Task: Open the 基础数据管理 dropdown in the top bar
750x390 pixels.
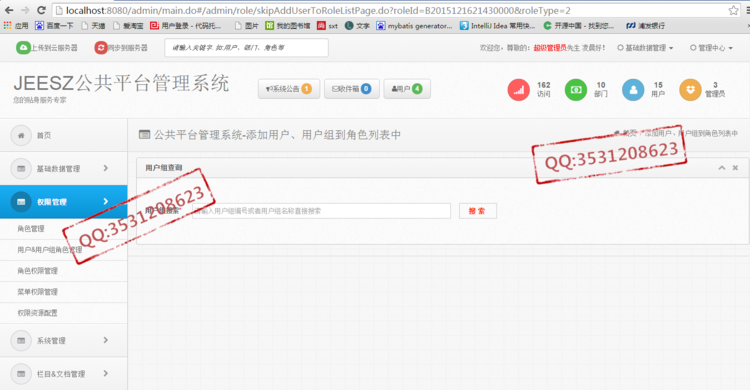Action: (645, 48)
